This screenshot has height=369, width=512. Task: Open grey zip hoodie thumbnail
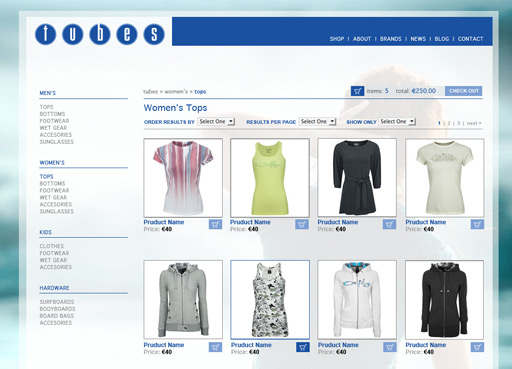click(183, 300)
